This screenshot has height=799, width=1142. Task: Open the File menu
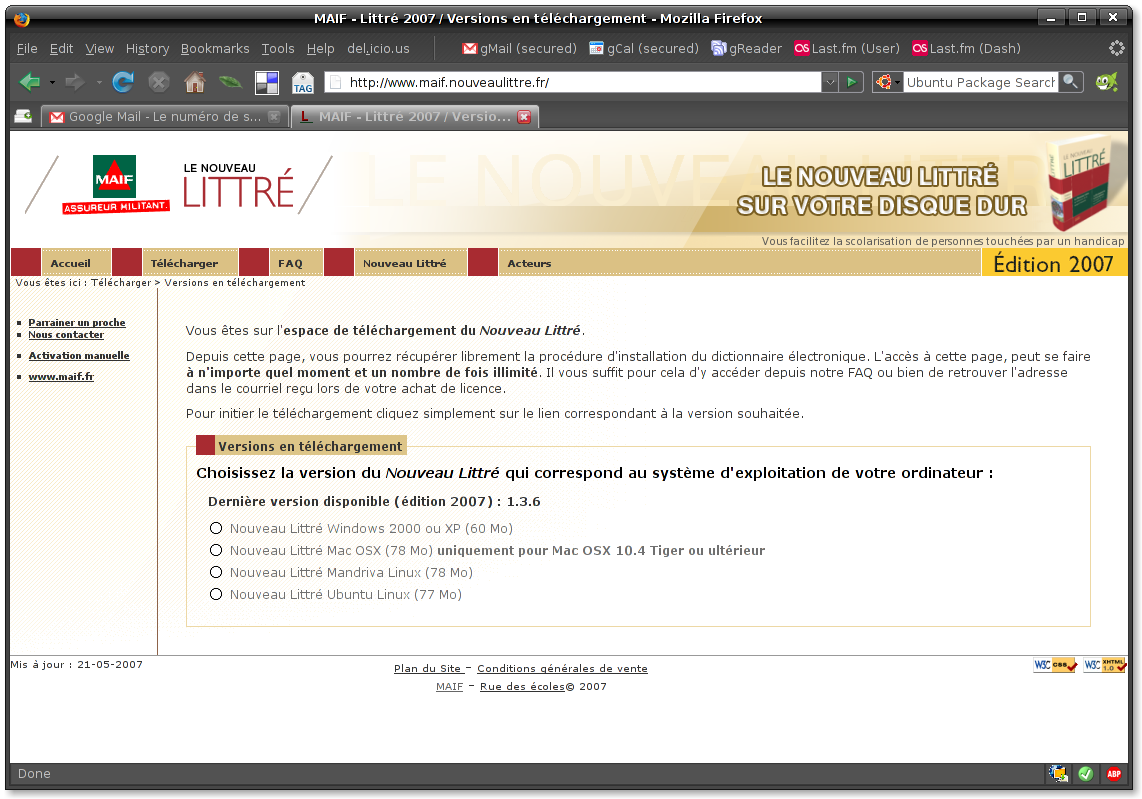27,49
